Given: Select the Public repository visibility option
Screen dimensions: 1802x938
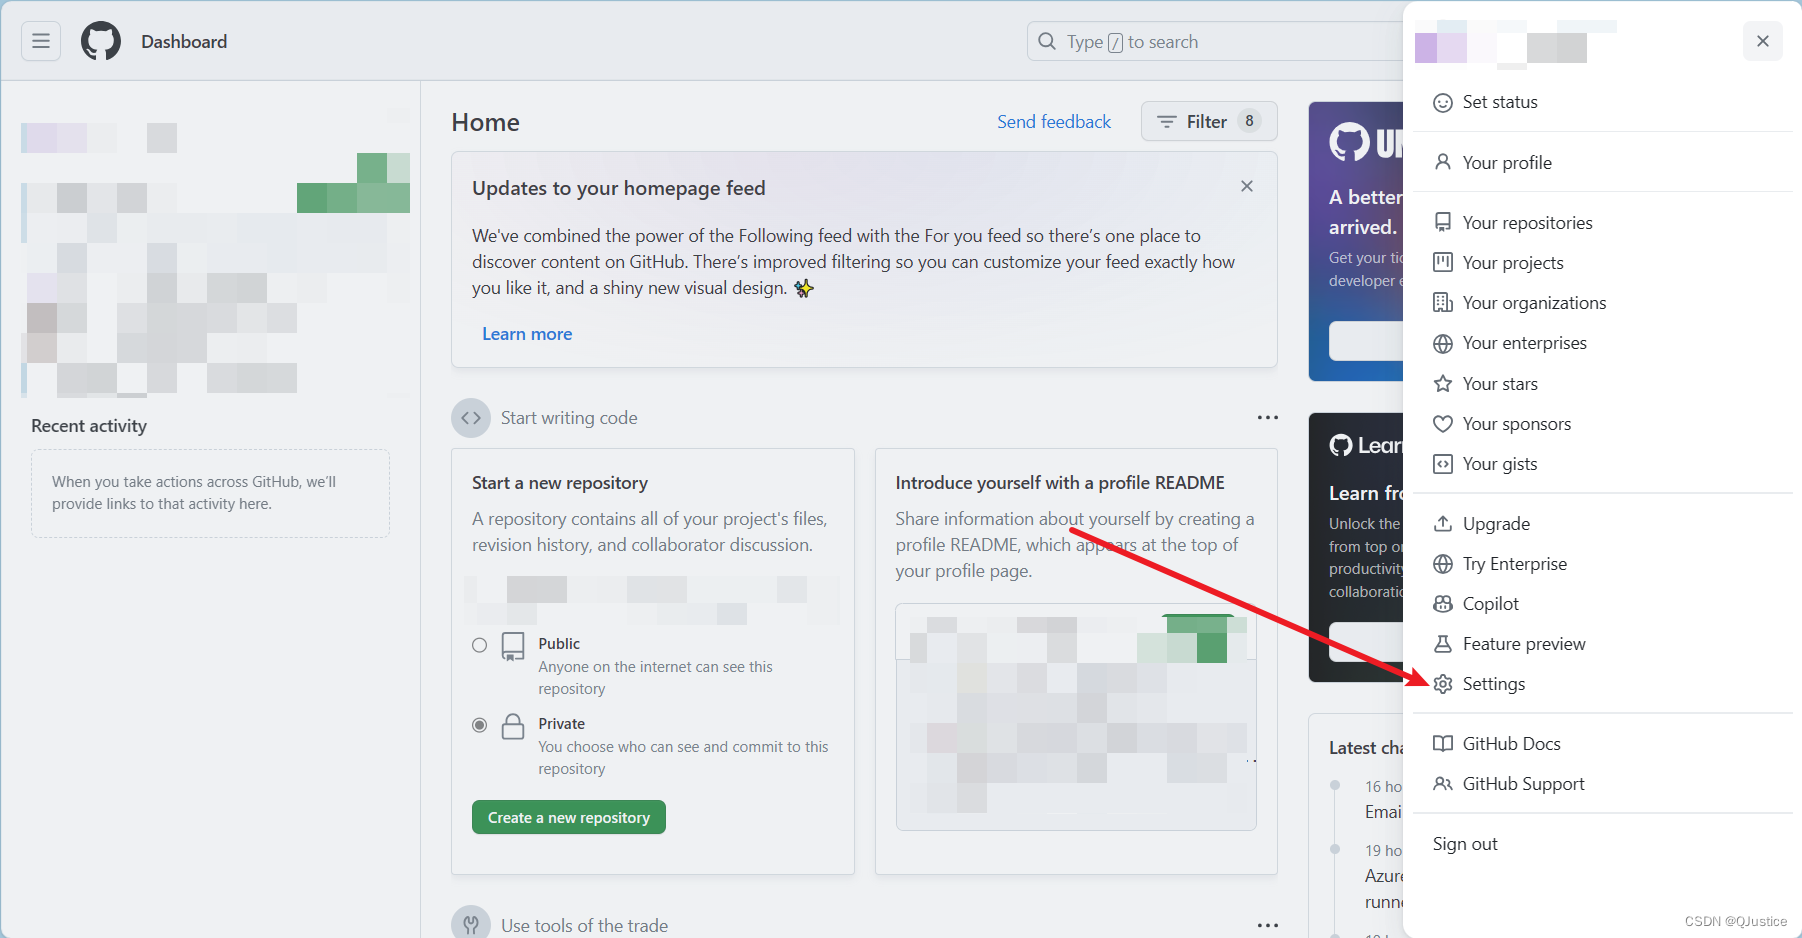Looking at the screenshot, I should [x=479, y=645].
